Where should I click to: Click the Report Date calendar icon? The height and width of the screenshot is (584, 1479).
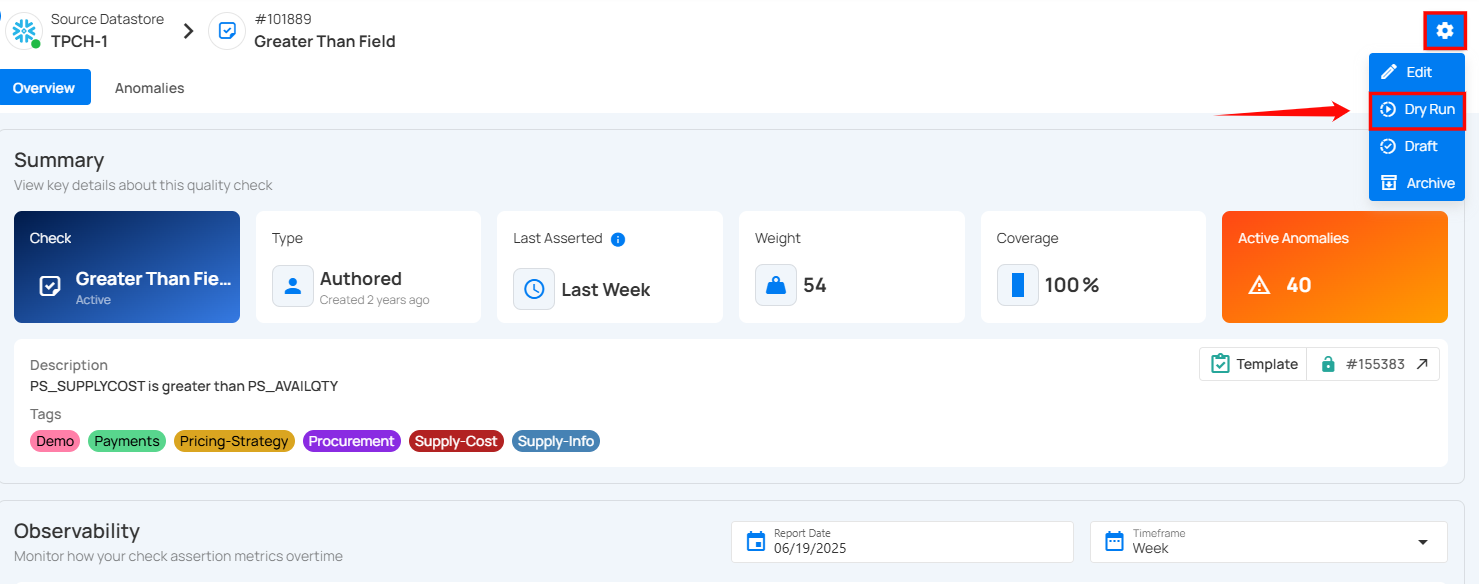(756, 541)
